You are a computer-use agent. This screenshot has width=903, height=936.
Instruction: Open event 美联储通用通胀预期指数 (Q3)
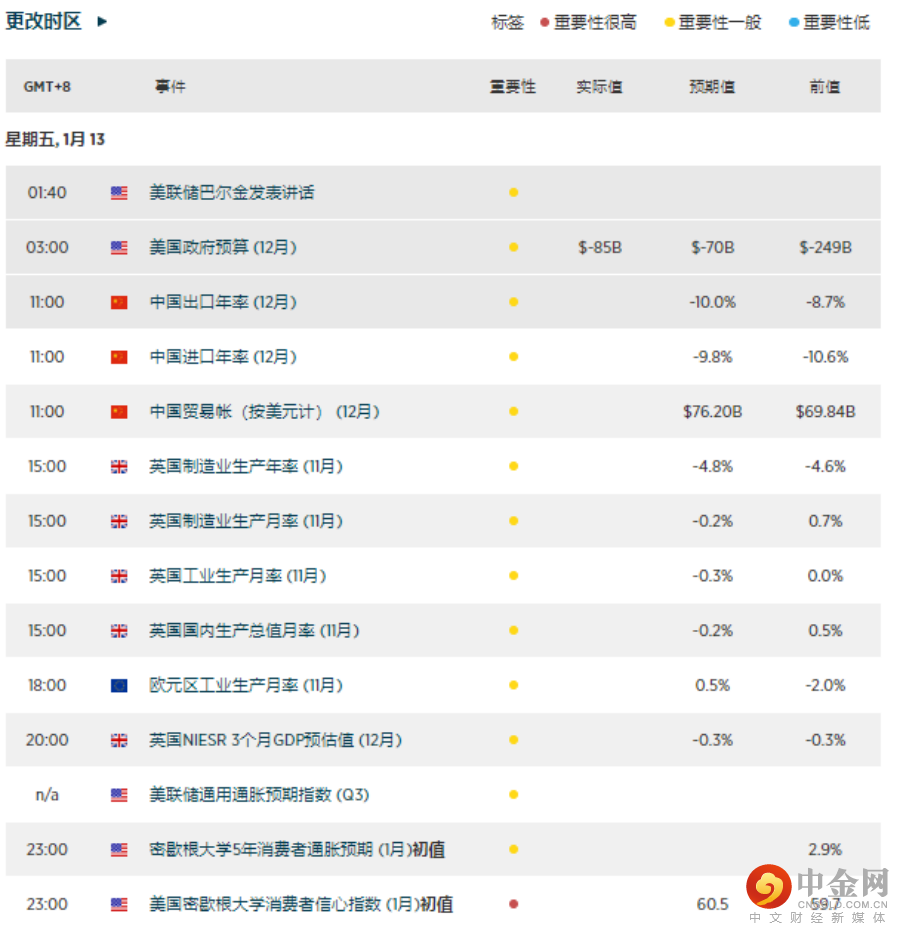tap(259, 795)
